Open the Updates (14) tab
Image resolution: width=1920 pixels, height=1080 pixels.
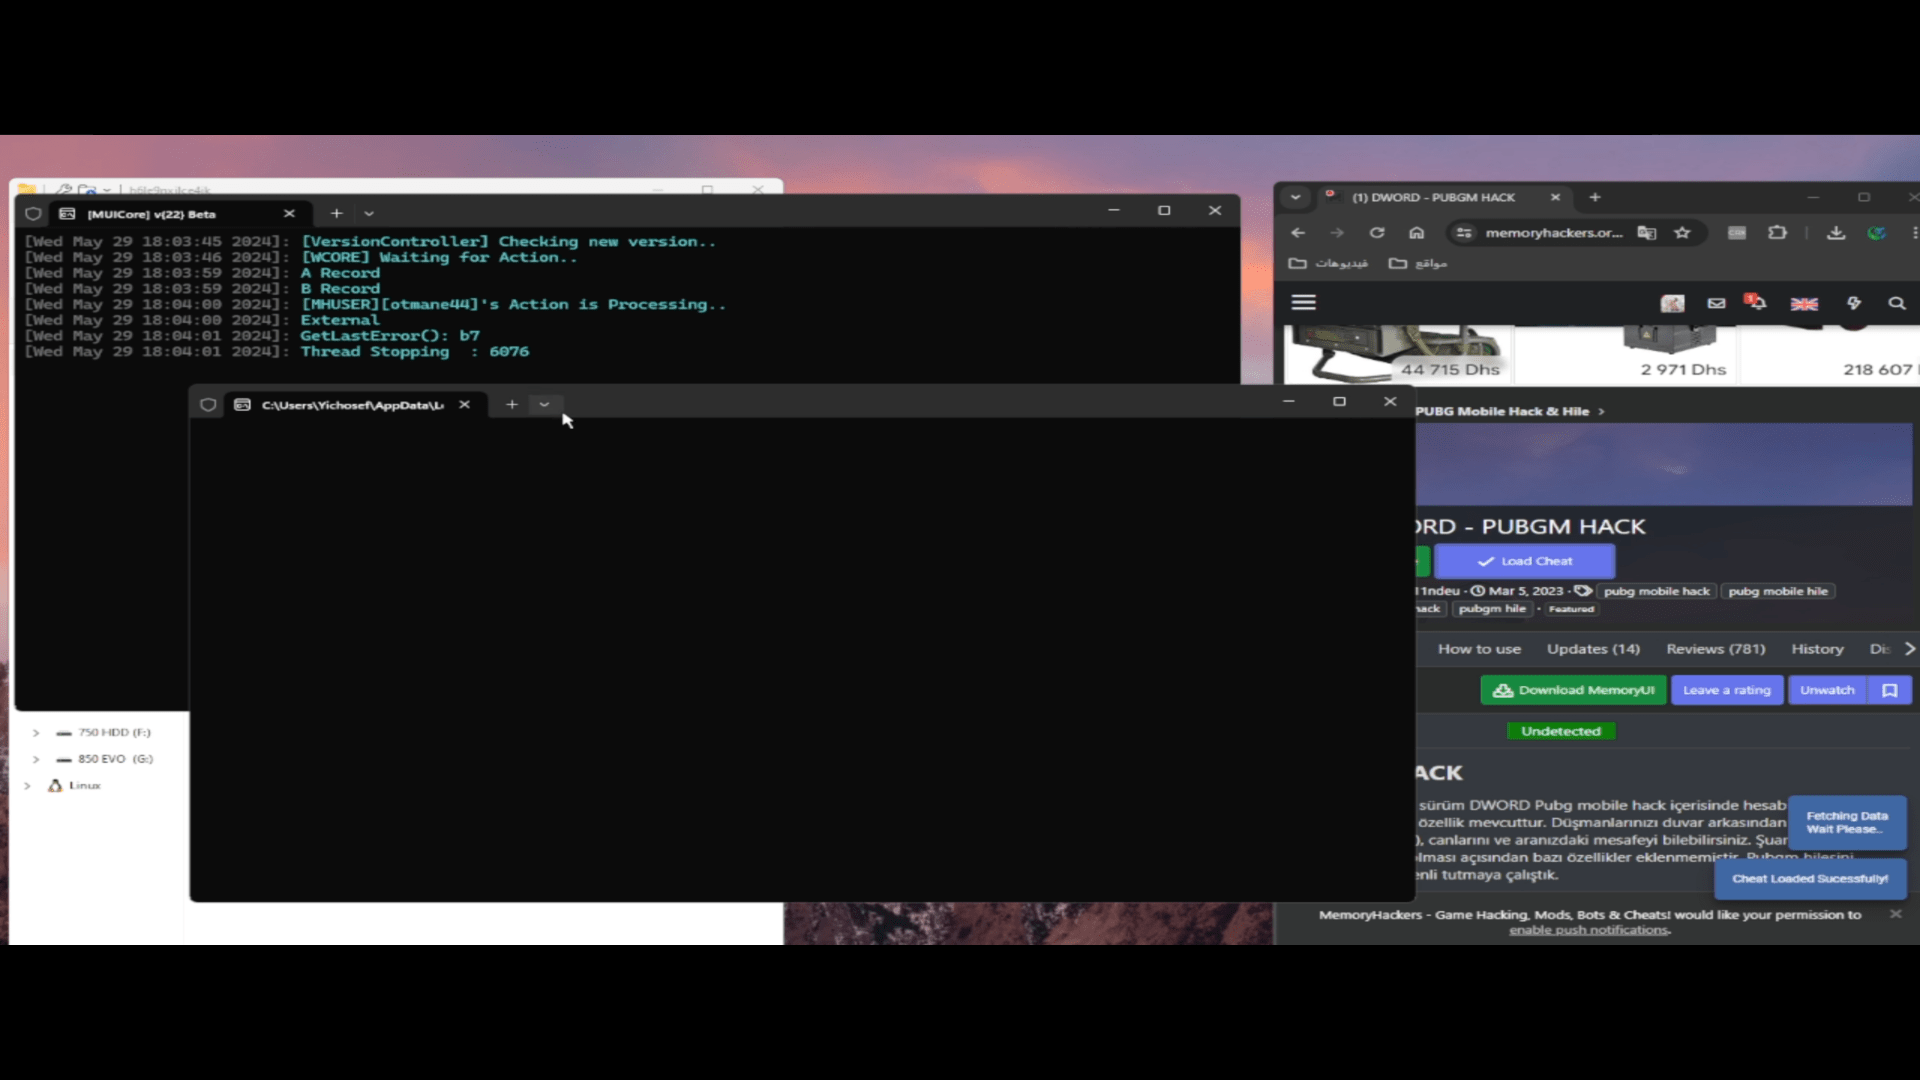[x=1593, y=649]
